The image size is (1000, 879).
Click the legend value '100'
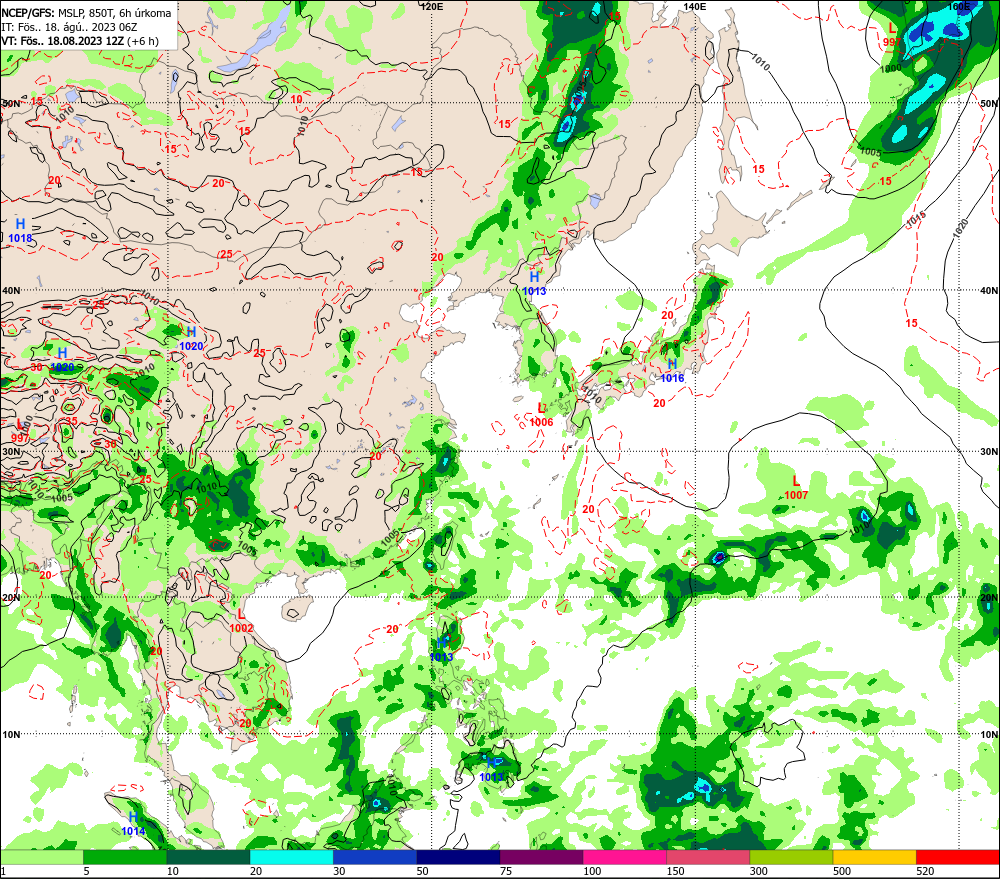(x=592, y=871)
